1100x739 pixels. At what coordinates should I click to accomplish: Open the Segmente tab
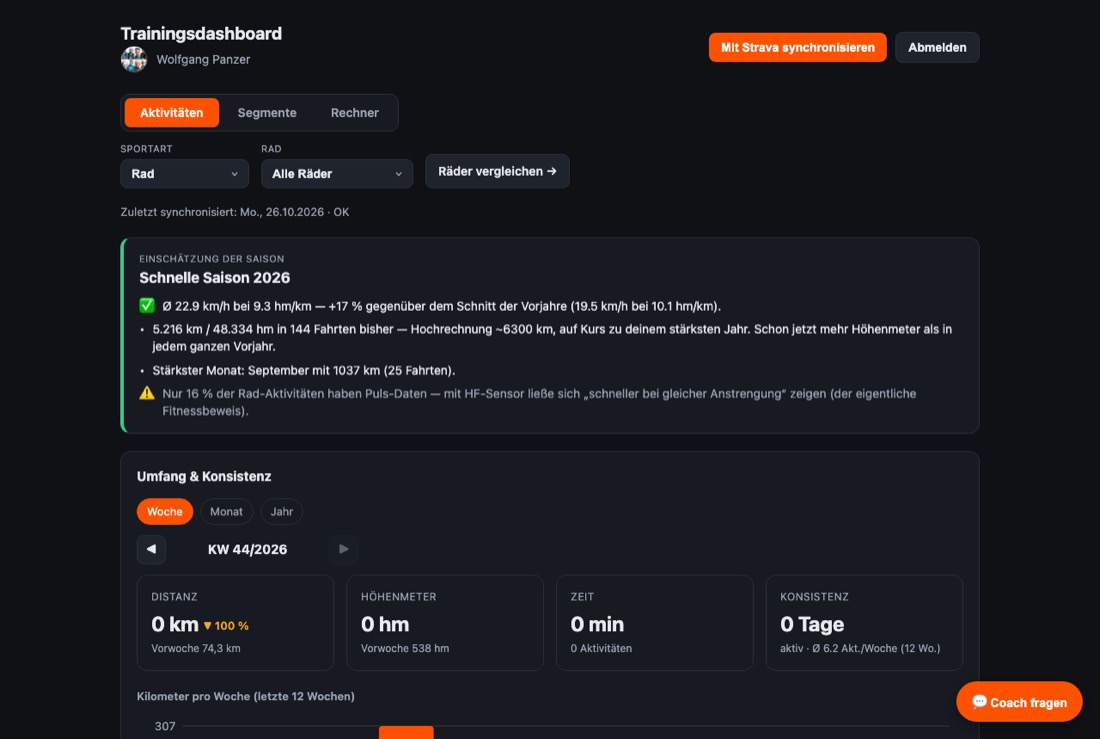pos(267,113)
